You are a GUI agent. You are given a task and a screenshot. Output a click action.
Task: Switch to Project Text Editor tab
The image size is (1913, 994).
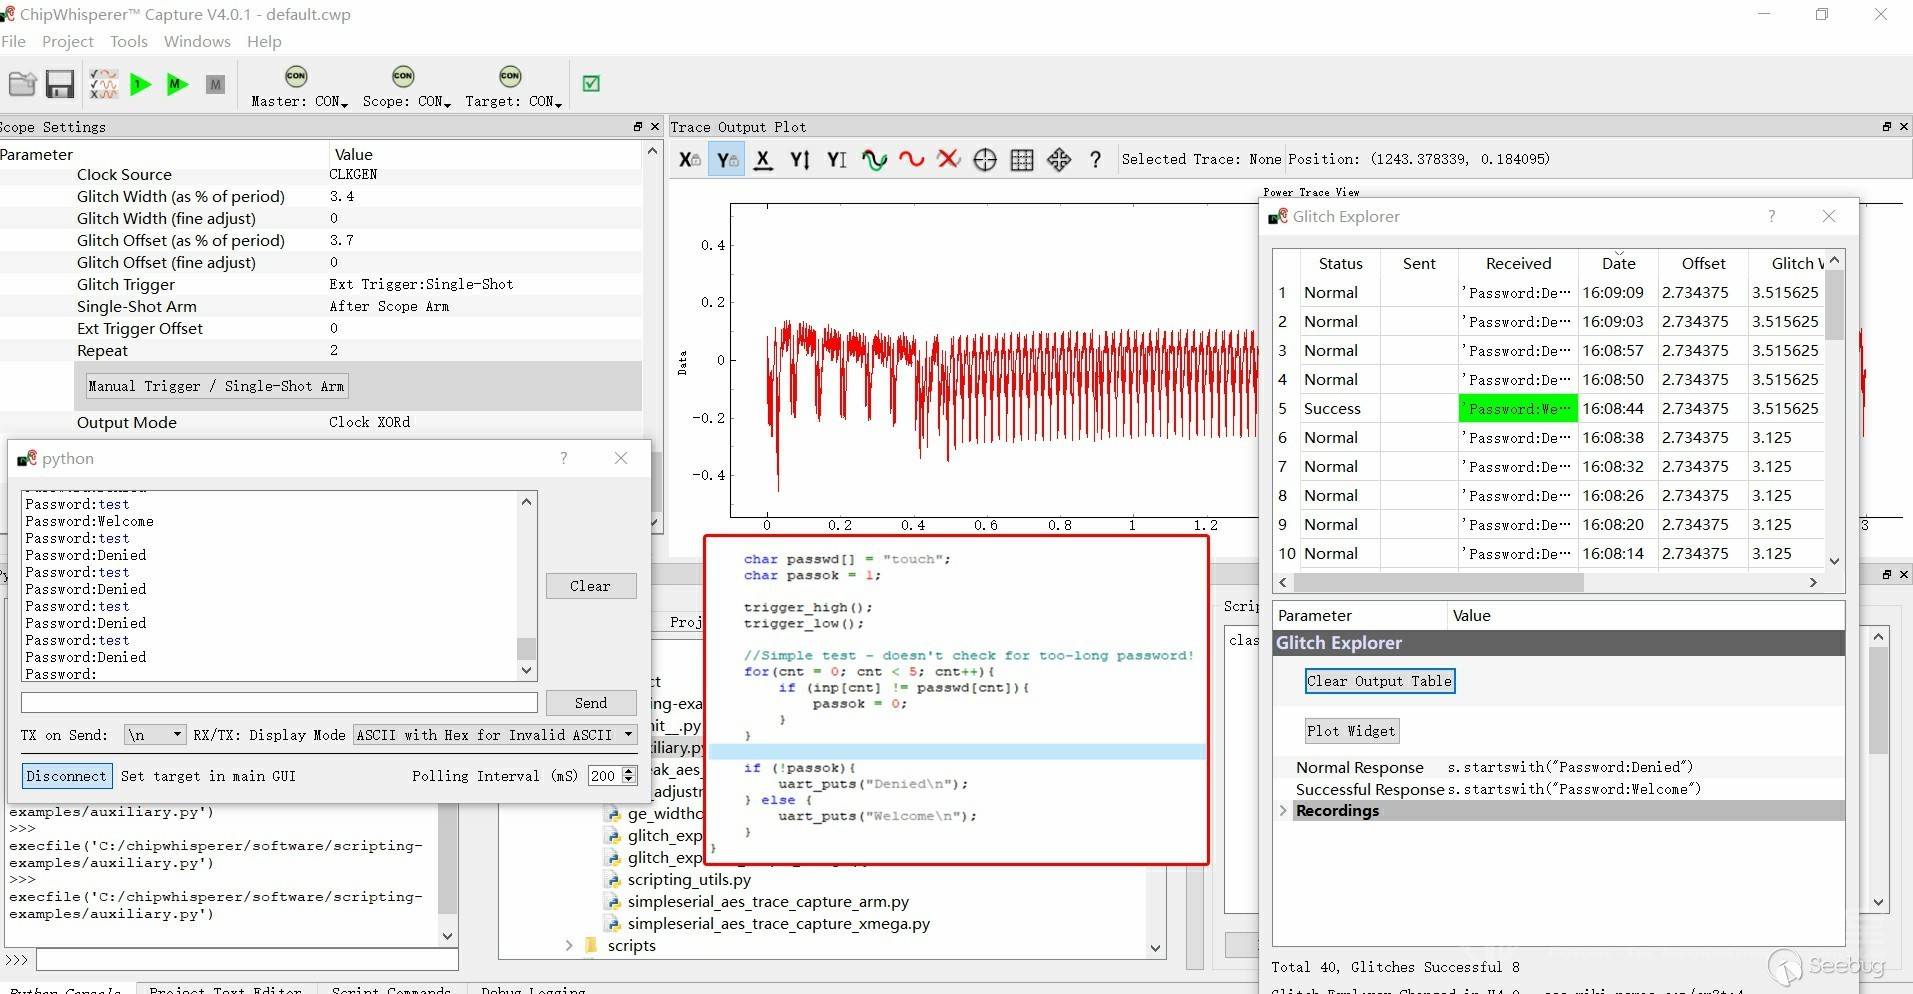tap(225, 989)
